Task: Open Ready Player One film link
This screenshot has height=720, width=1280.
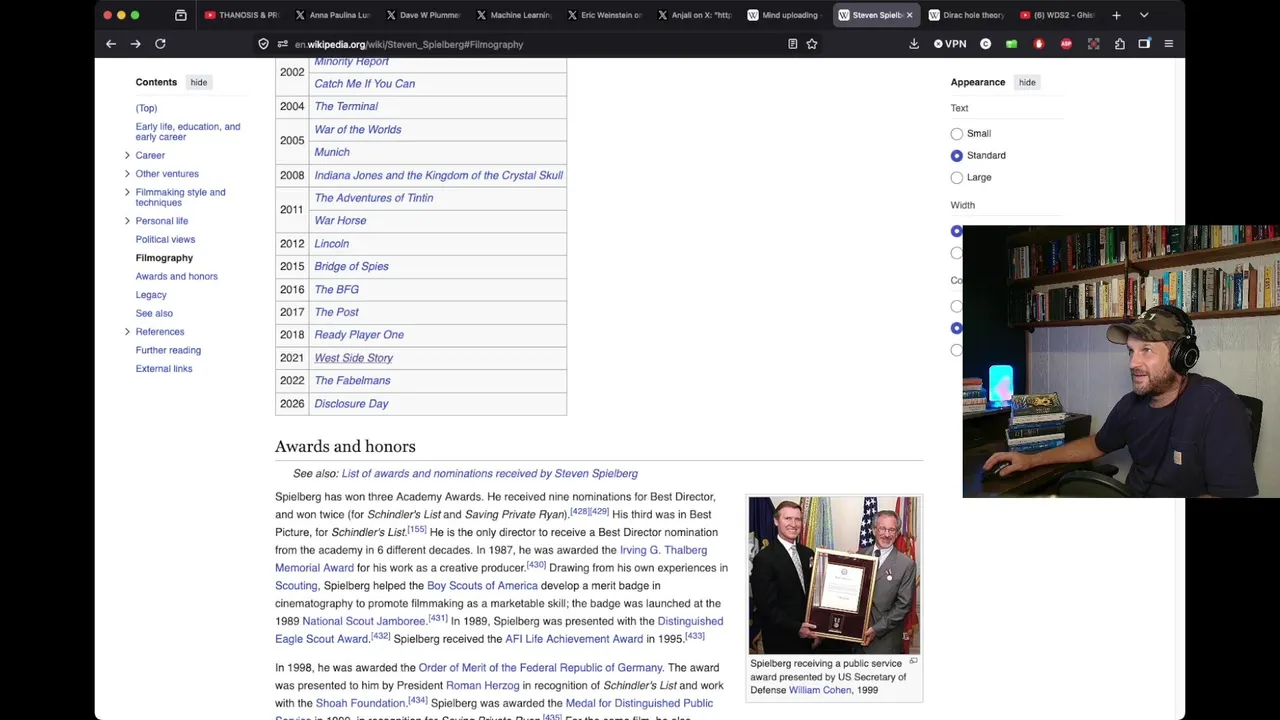Action: point(359,335)
